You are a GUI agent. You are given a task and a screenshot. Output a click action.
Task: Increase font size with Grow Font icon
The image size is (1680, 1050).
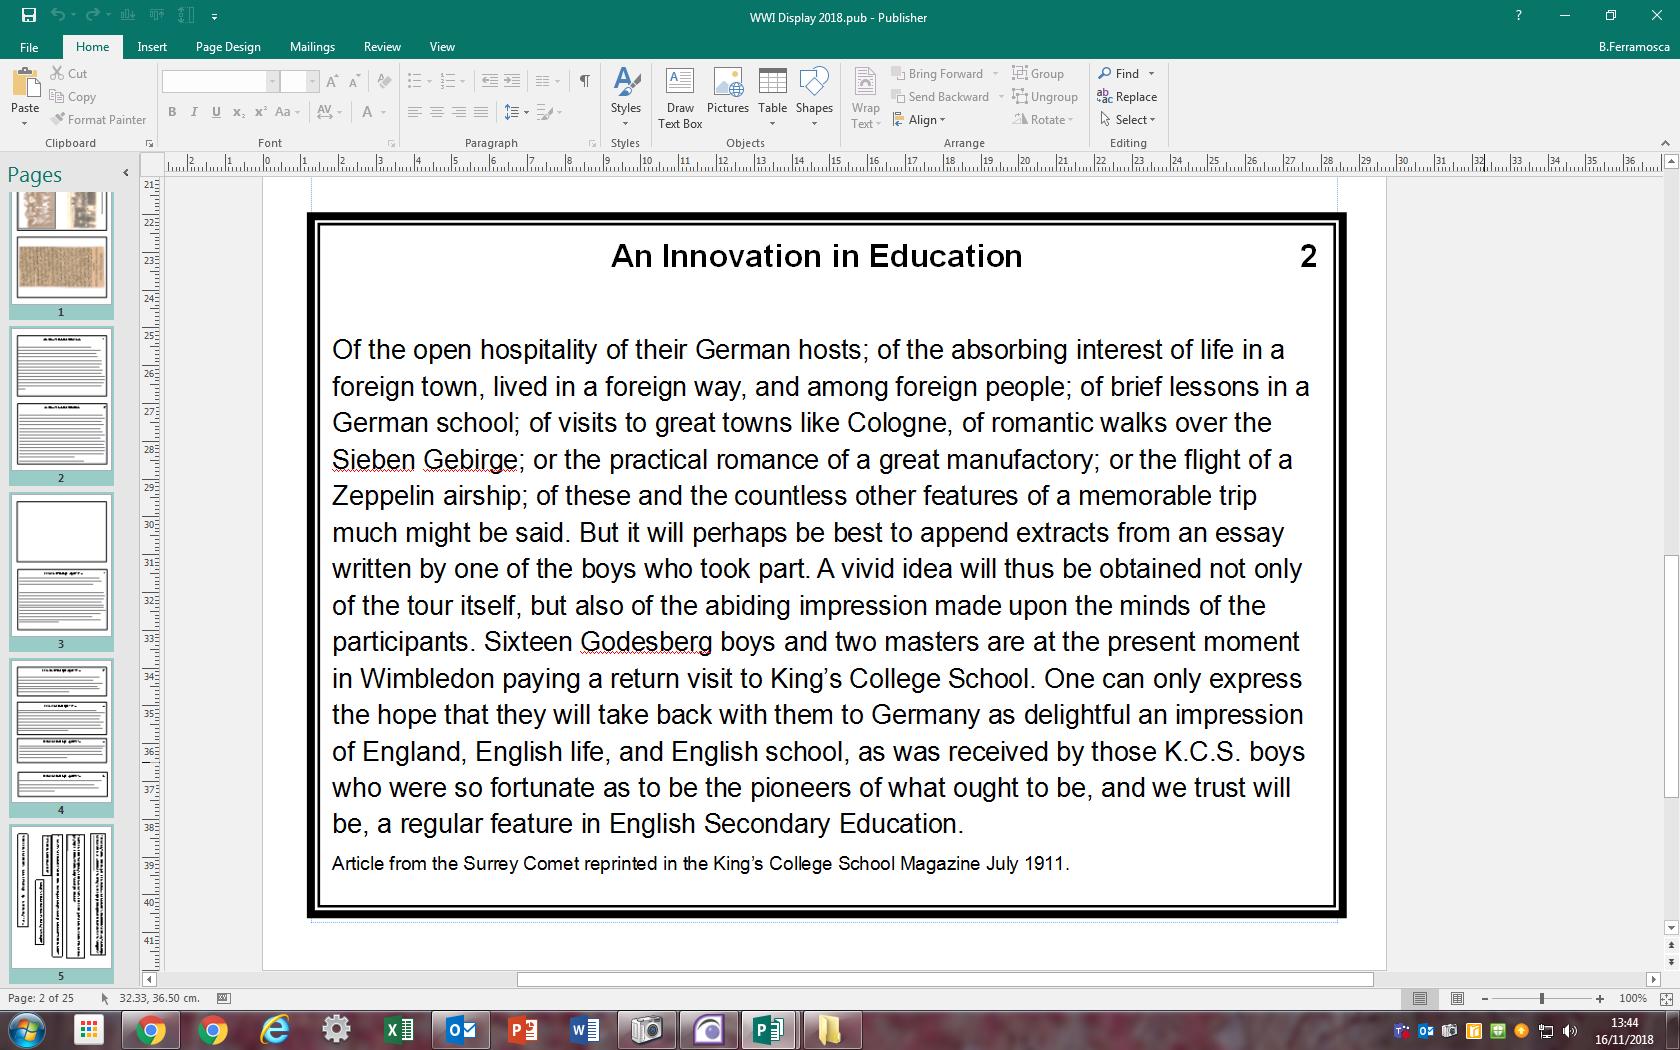332,81
